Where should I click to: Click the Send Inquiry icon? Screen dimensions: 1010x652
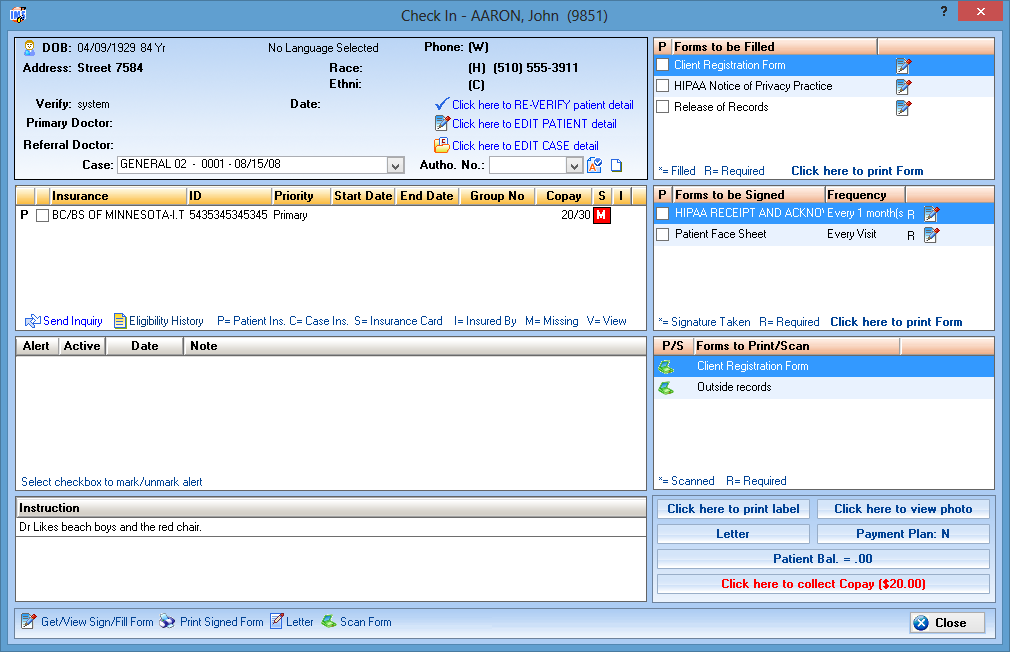(x=32, y=321)
